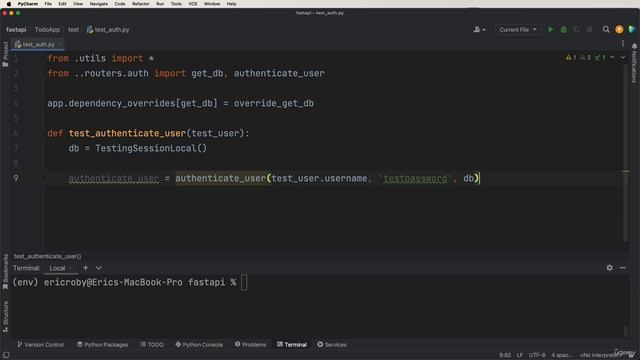Open the TODO tool window

pyautogui.click(x=152, y=344)
